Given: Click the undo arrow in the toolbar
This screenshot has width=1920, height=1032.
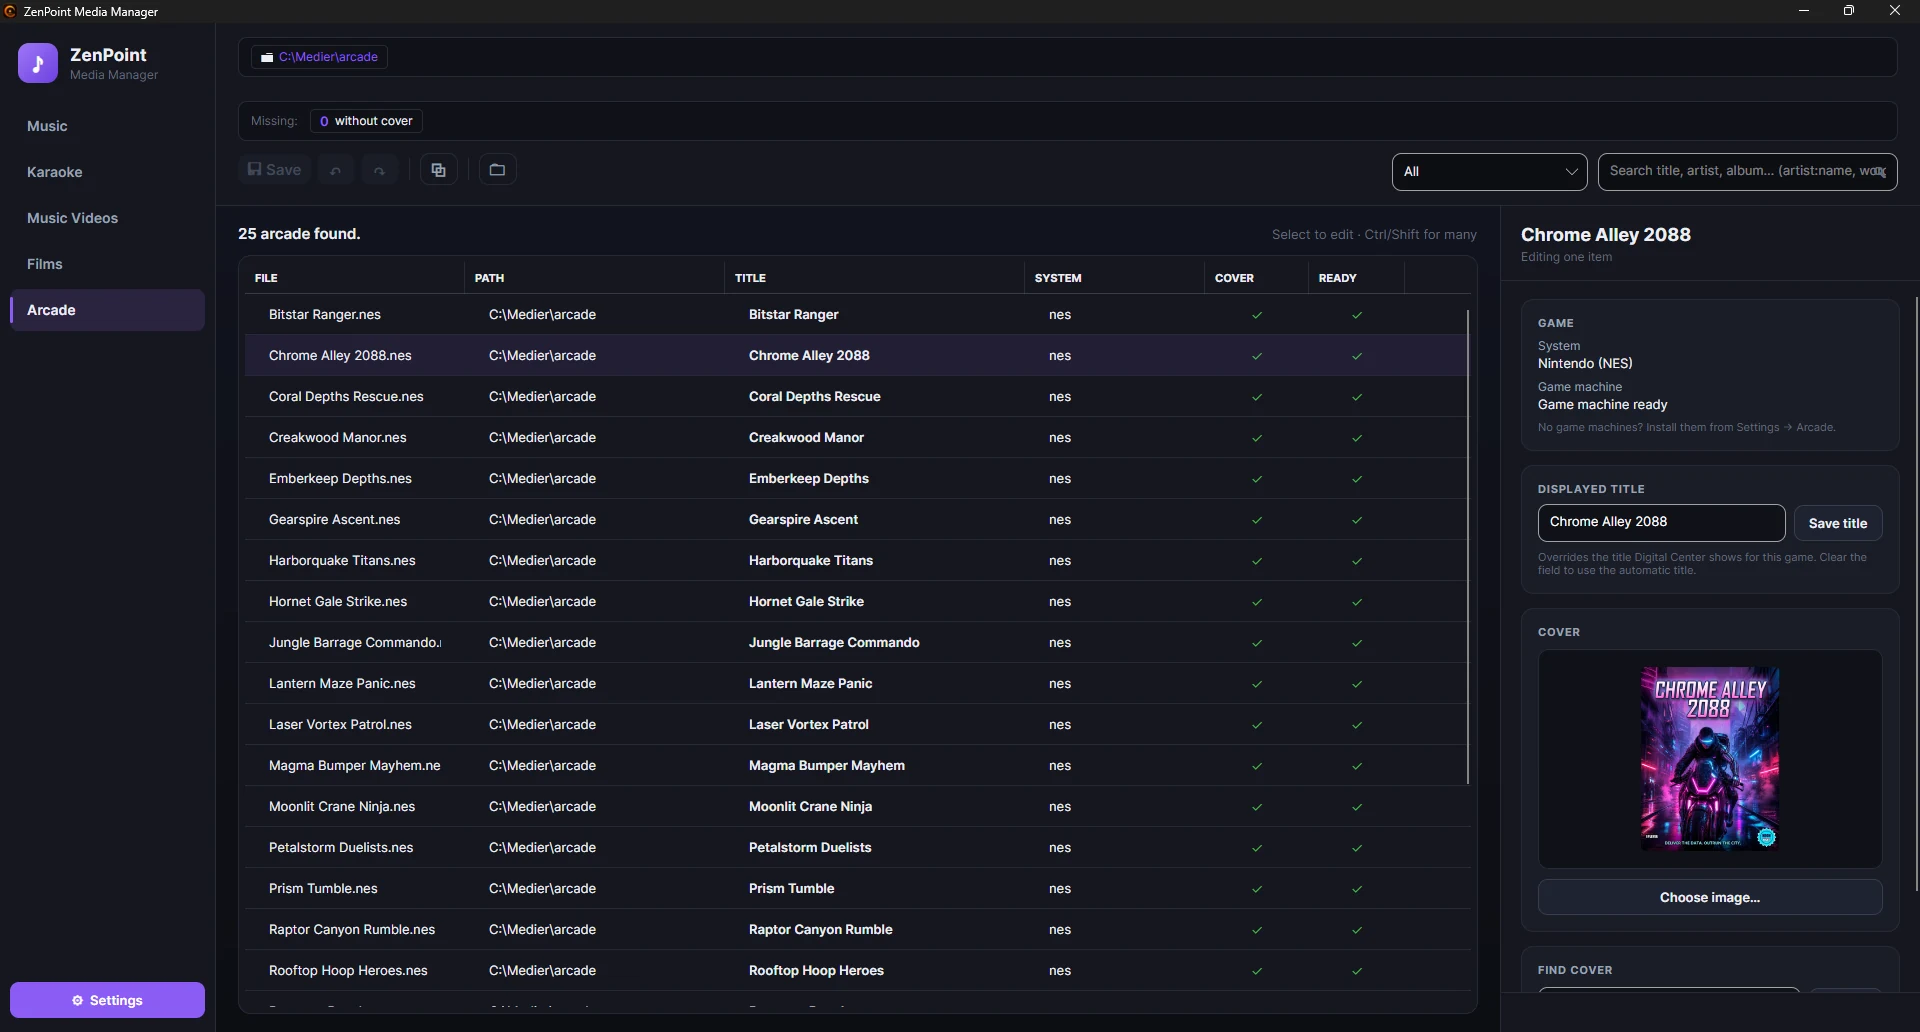Looking at the screenshot, I should point(336,170).
